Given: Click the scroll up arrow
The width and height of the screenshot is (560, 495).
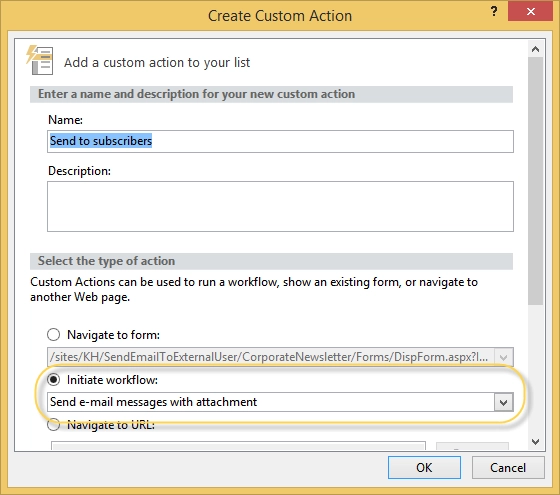Looking at the screenshot, I should click(x=535, y=49).
